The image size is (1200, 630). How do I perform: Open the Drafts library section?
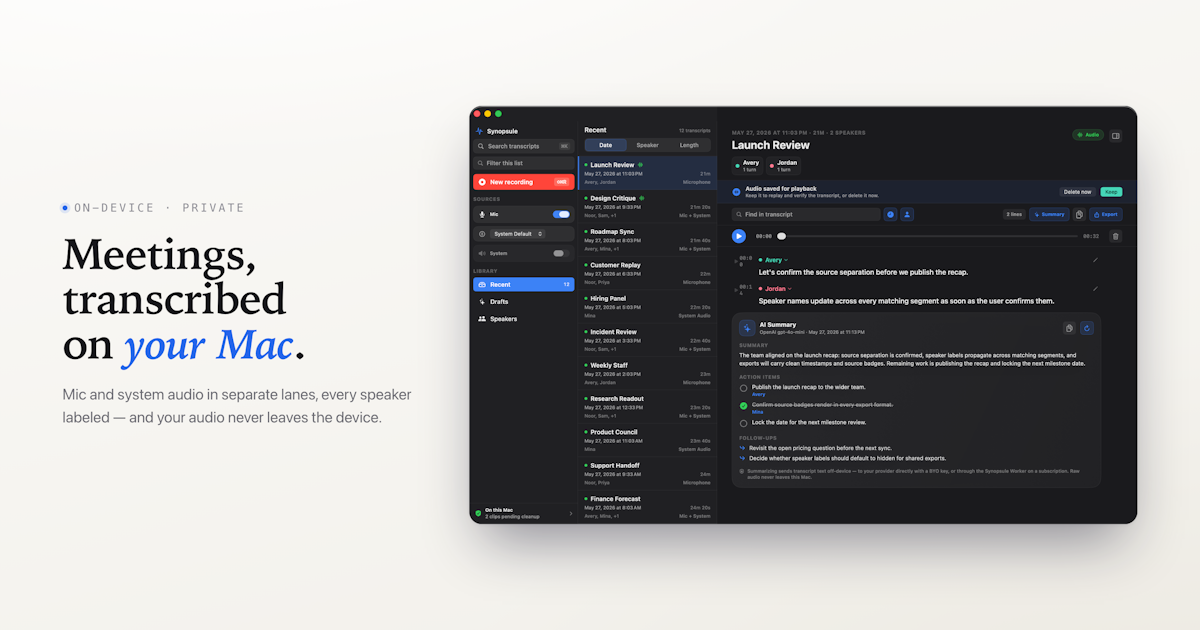tap(524, 301)
